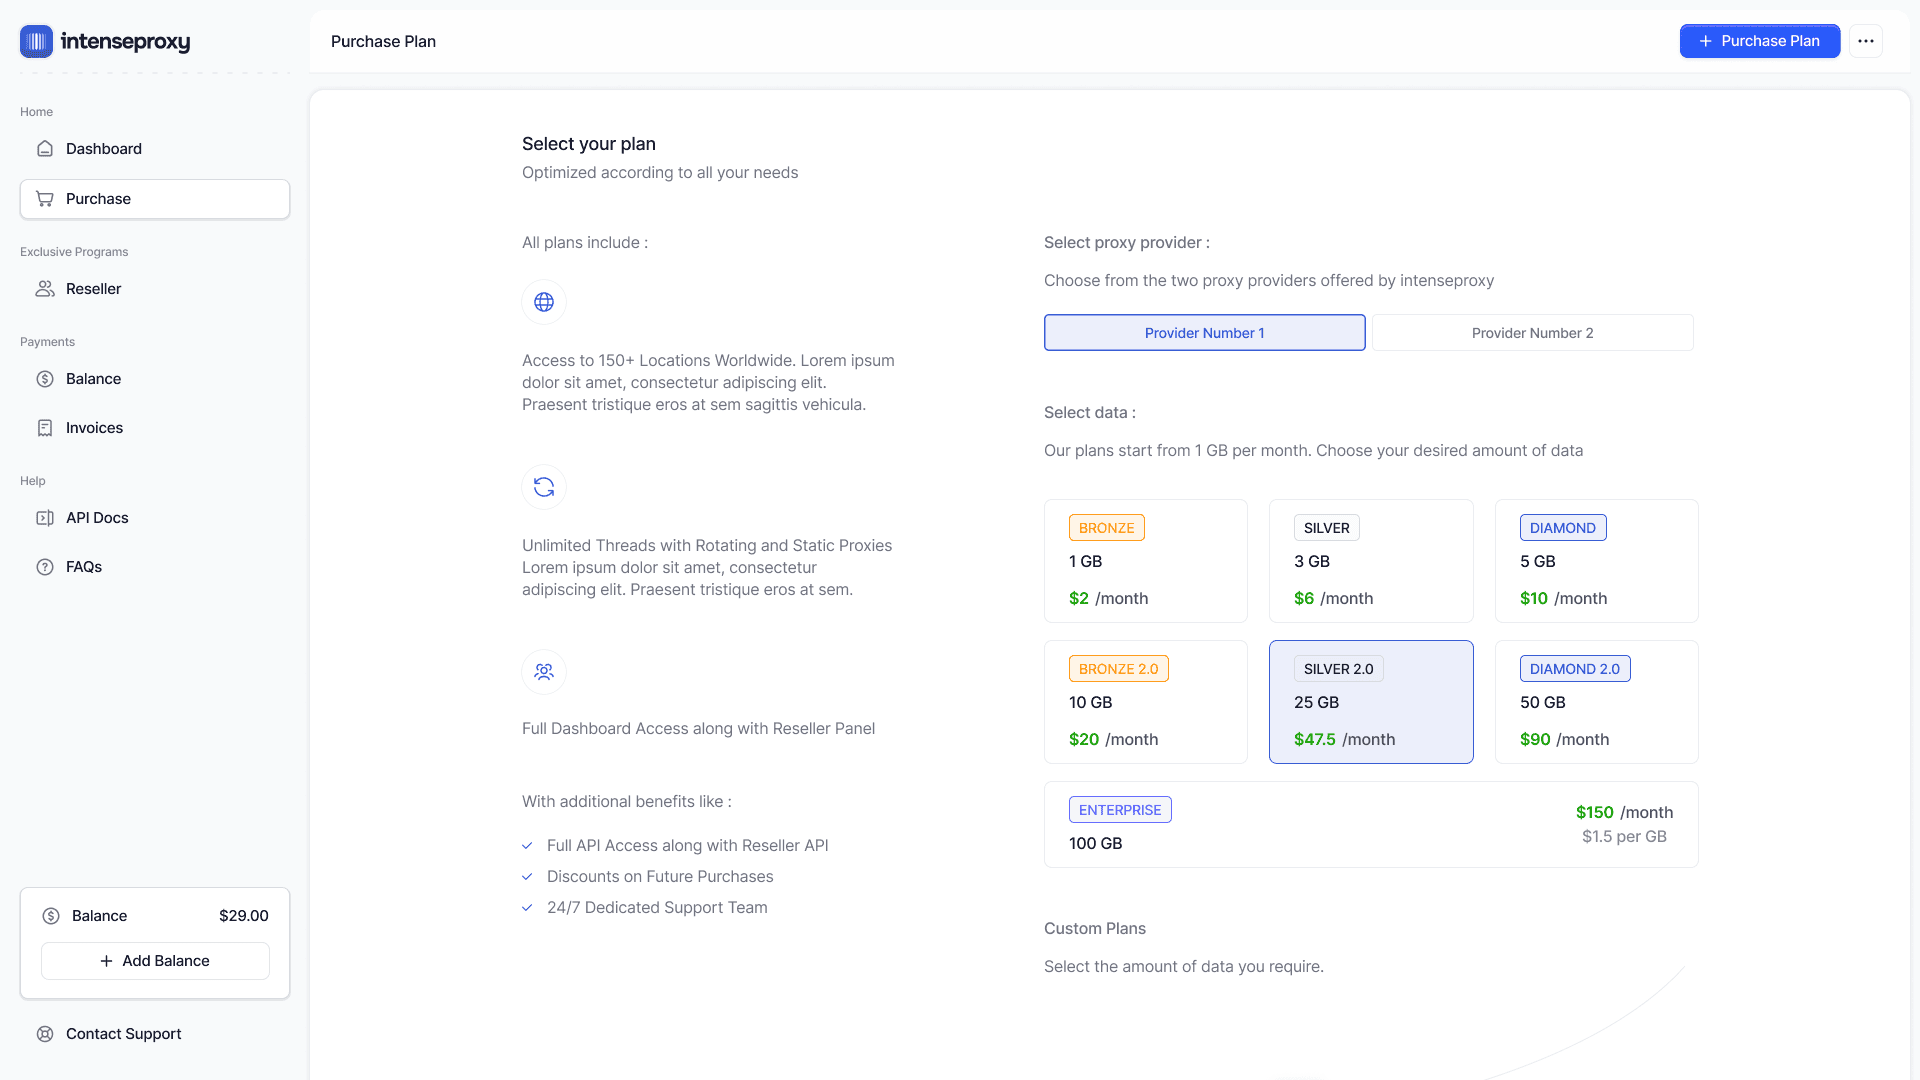Select the Provider Number 1 tab
1920x1080 pixels.
(1204, 333)
